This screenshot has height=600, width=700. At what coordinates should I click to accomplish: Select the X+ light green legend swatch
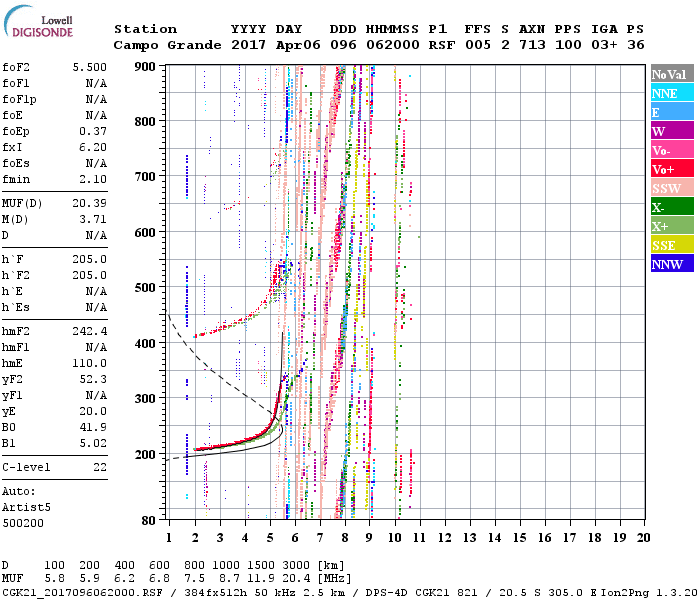click(x=672, y=225)
